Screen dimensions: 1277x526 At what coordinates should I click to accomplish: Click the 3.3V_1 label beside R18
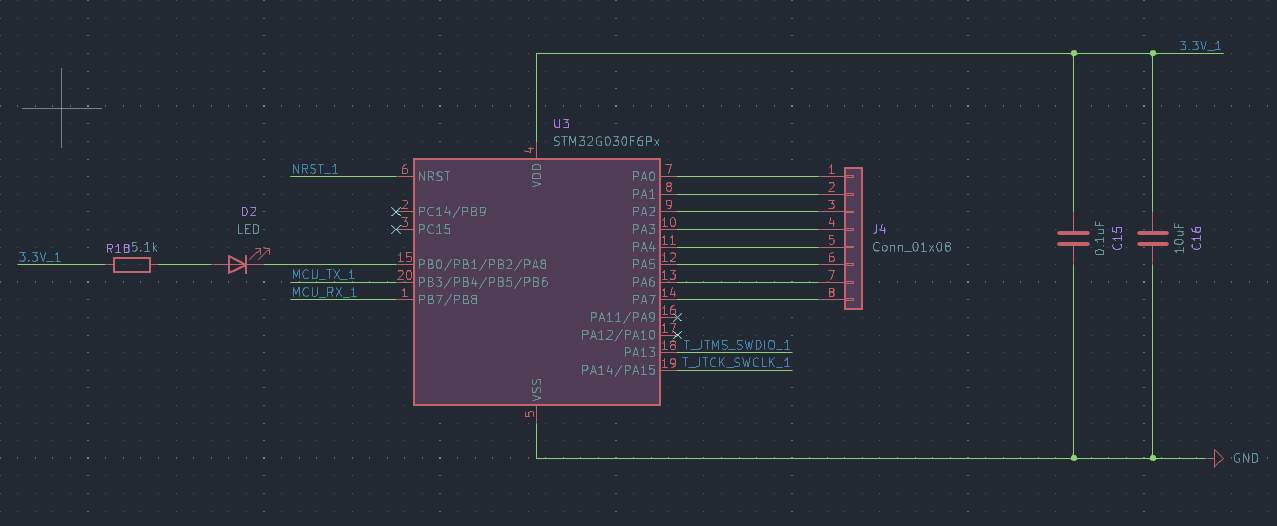coord(39,257)
